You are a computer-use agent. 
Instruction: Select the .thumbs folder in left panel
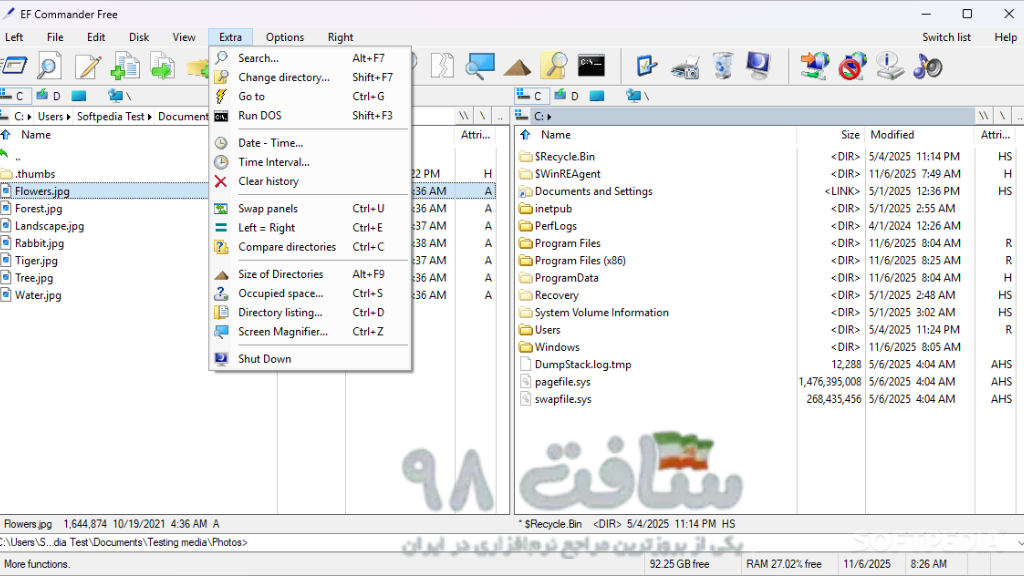(35, 174)
